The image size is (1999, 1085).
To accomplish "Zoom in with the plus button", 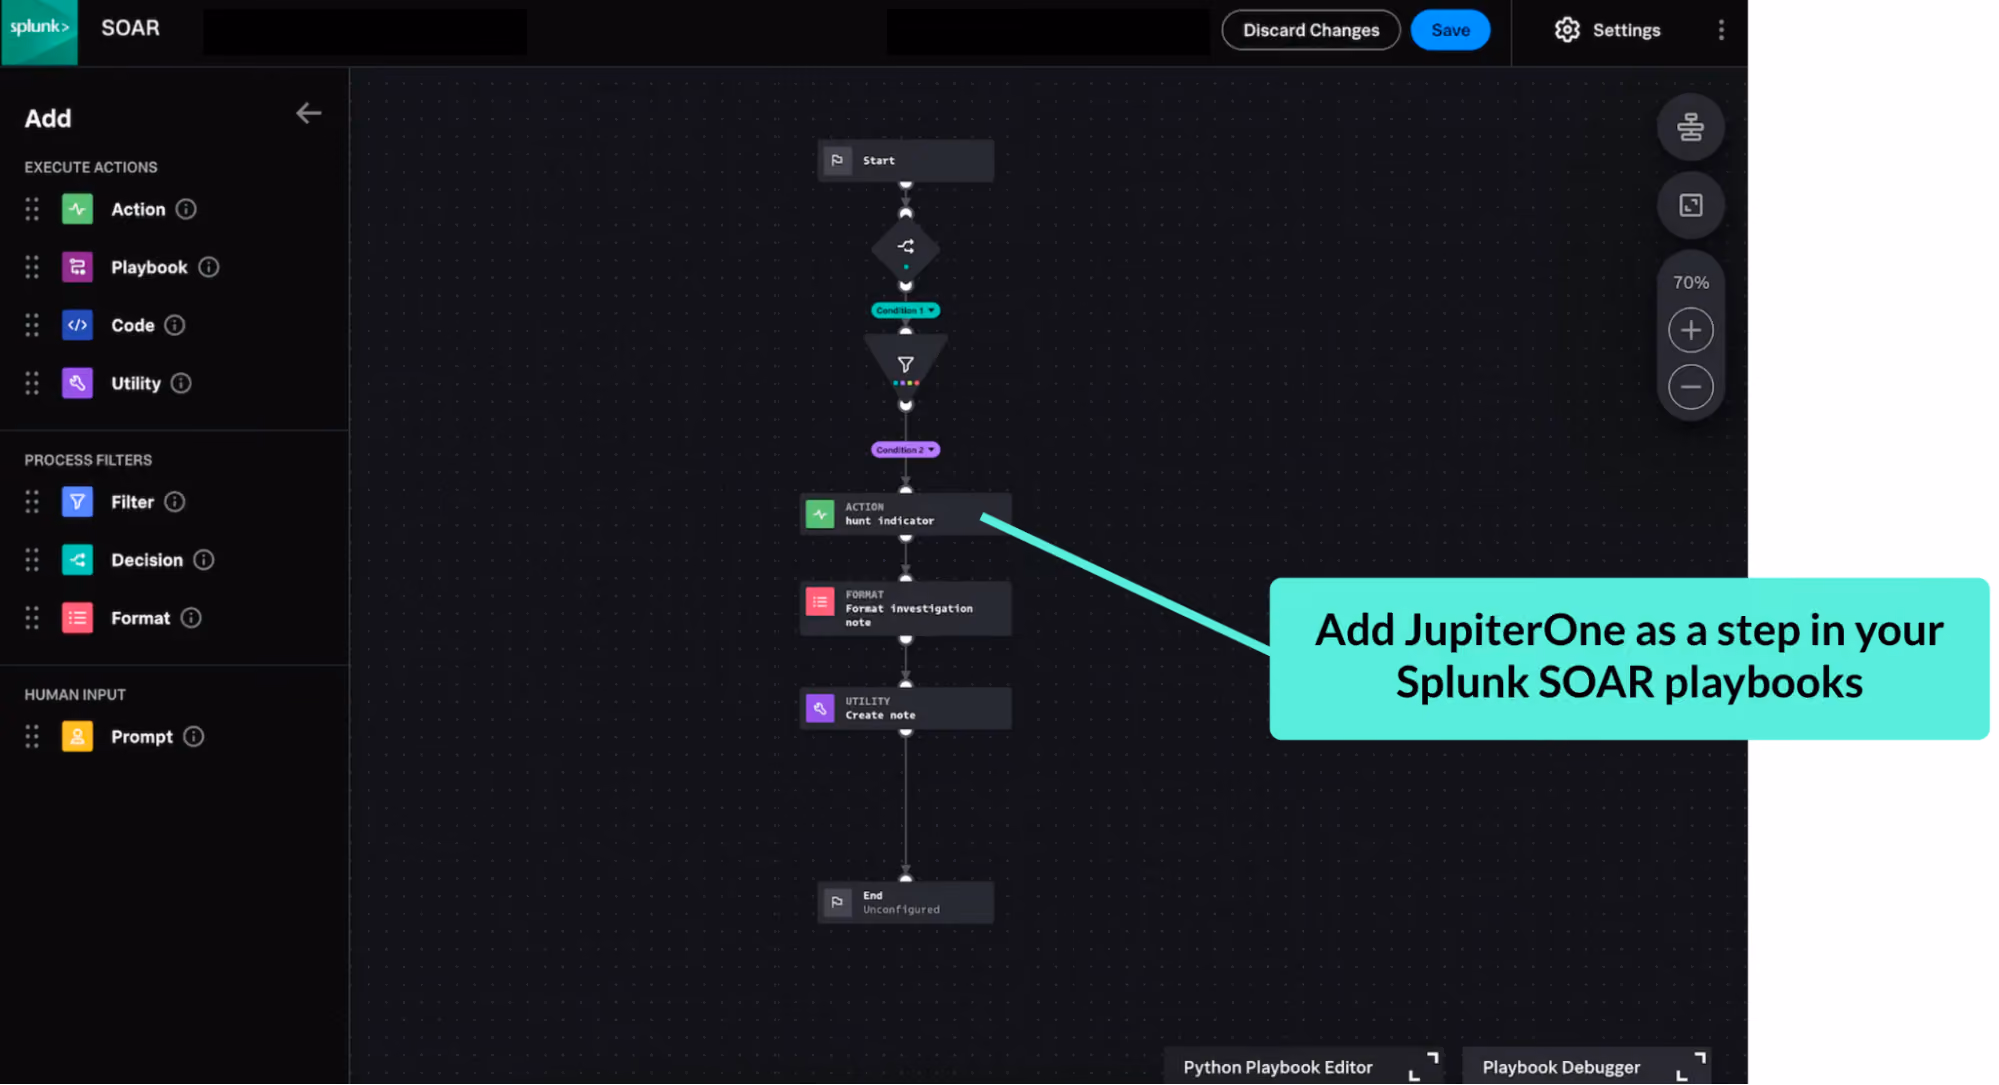I will [1690, 330].
